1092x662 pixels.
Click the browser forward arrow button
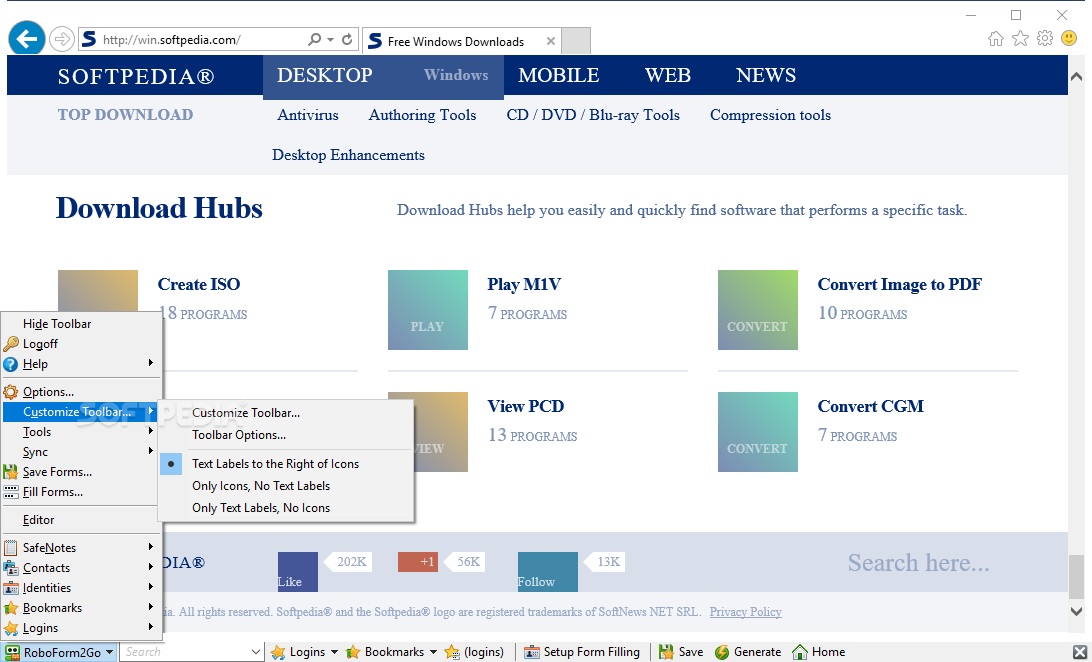click(x=62, y=39)
